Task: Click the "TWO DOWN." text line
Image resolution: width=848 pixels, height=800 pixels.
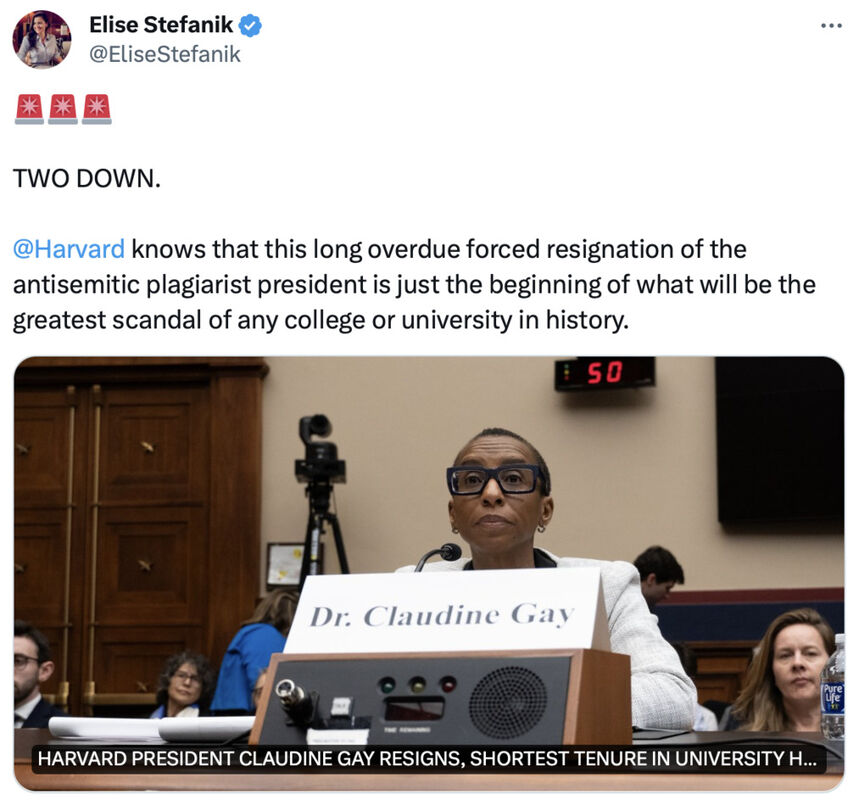Action: tap(87, 178)
